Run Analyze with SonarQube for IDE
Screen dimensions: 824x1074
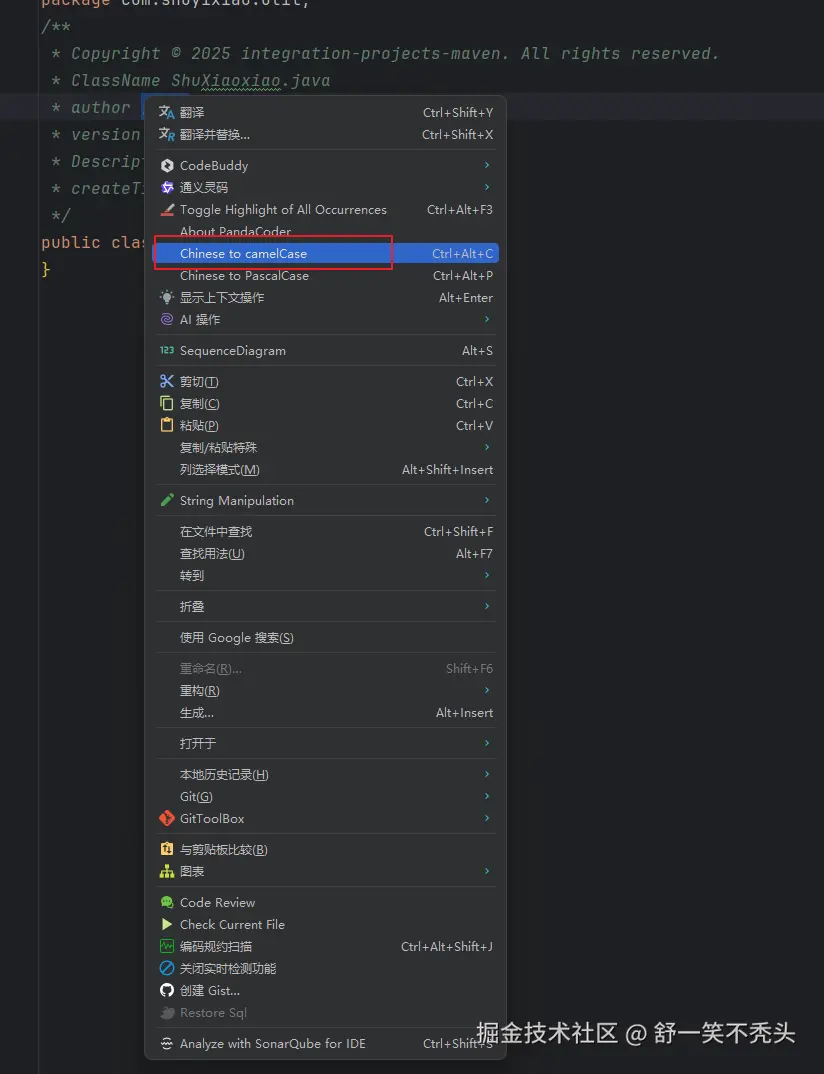(273, 1044)
